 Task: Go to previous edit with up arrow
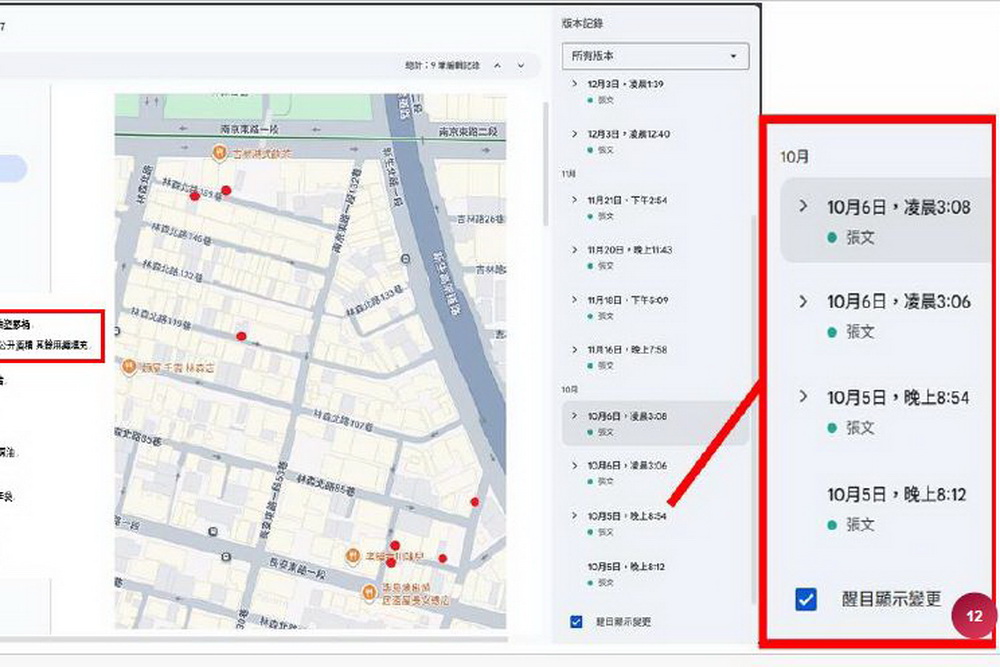coord(498,66)
